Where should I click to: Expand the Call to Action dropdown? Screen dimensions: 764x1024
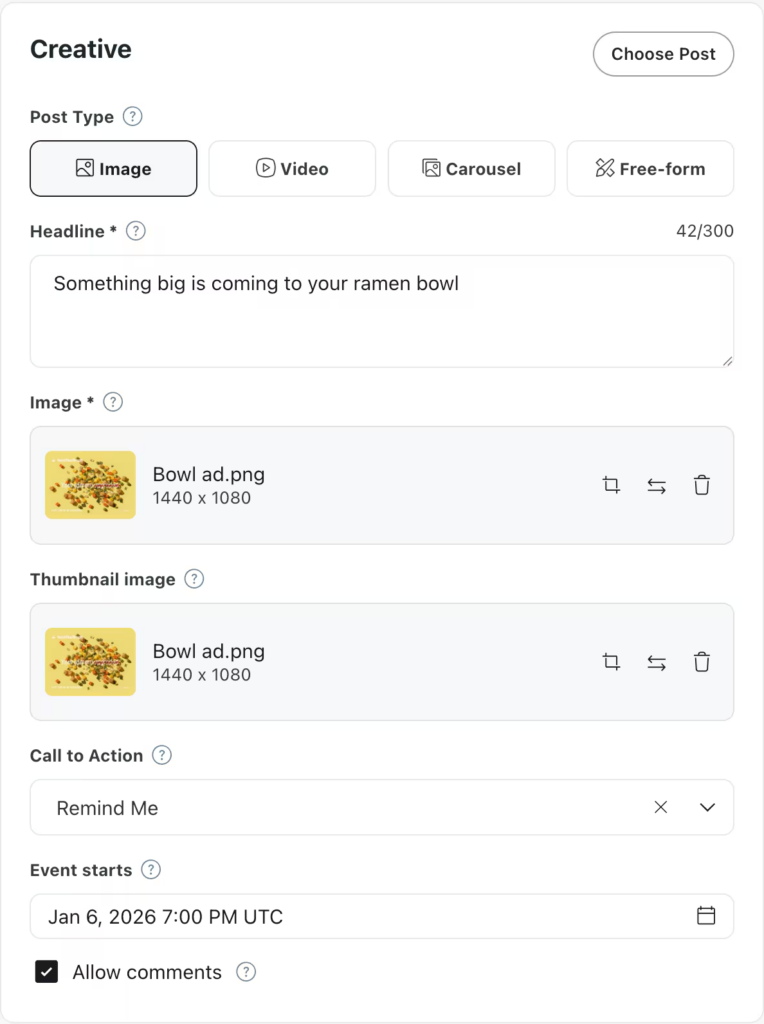(708, 807)
